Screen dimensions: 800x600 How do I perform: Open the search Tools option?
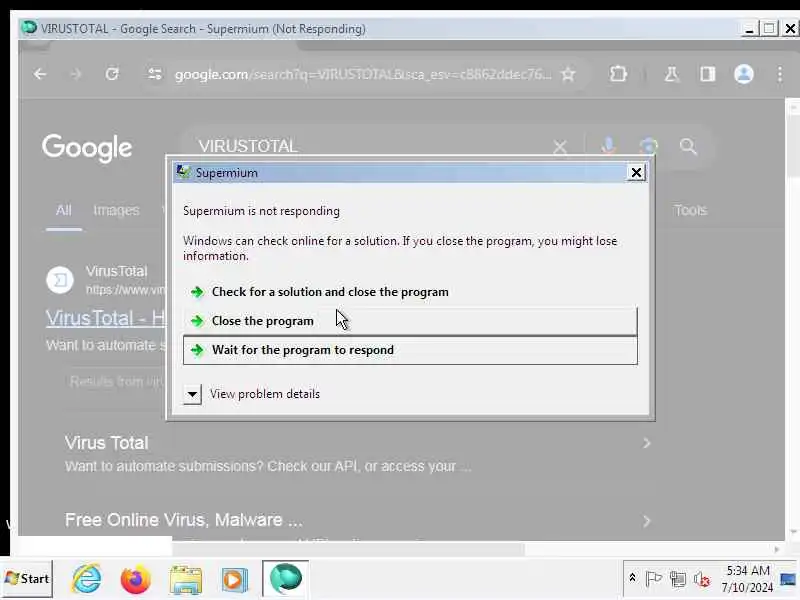(x=690, y=210)
